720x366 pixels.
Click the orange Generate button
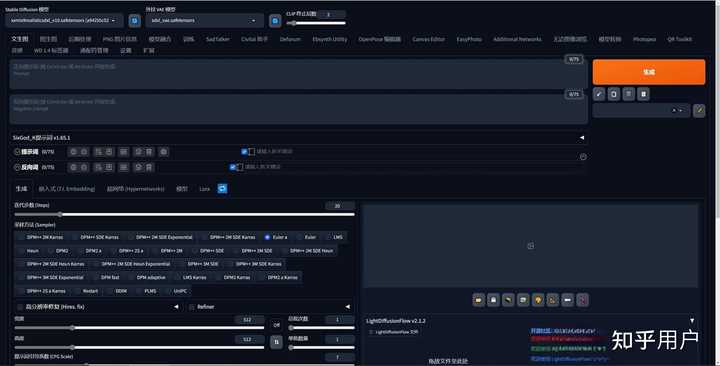click(649, 72)
